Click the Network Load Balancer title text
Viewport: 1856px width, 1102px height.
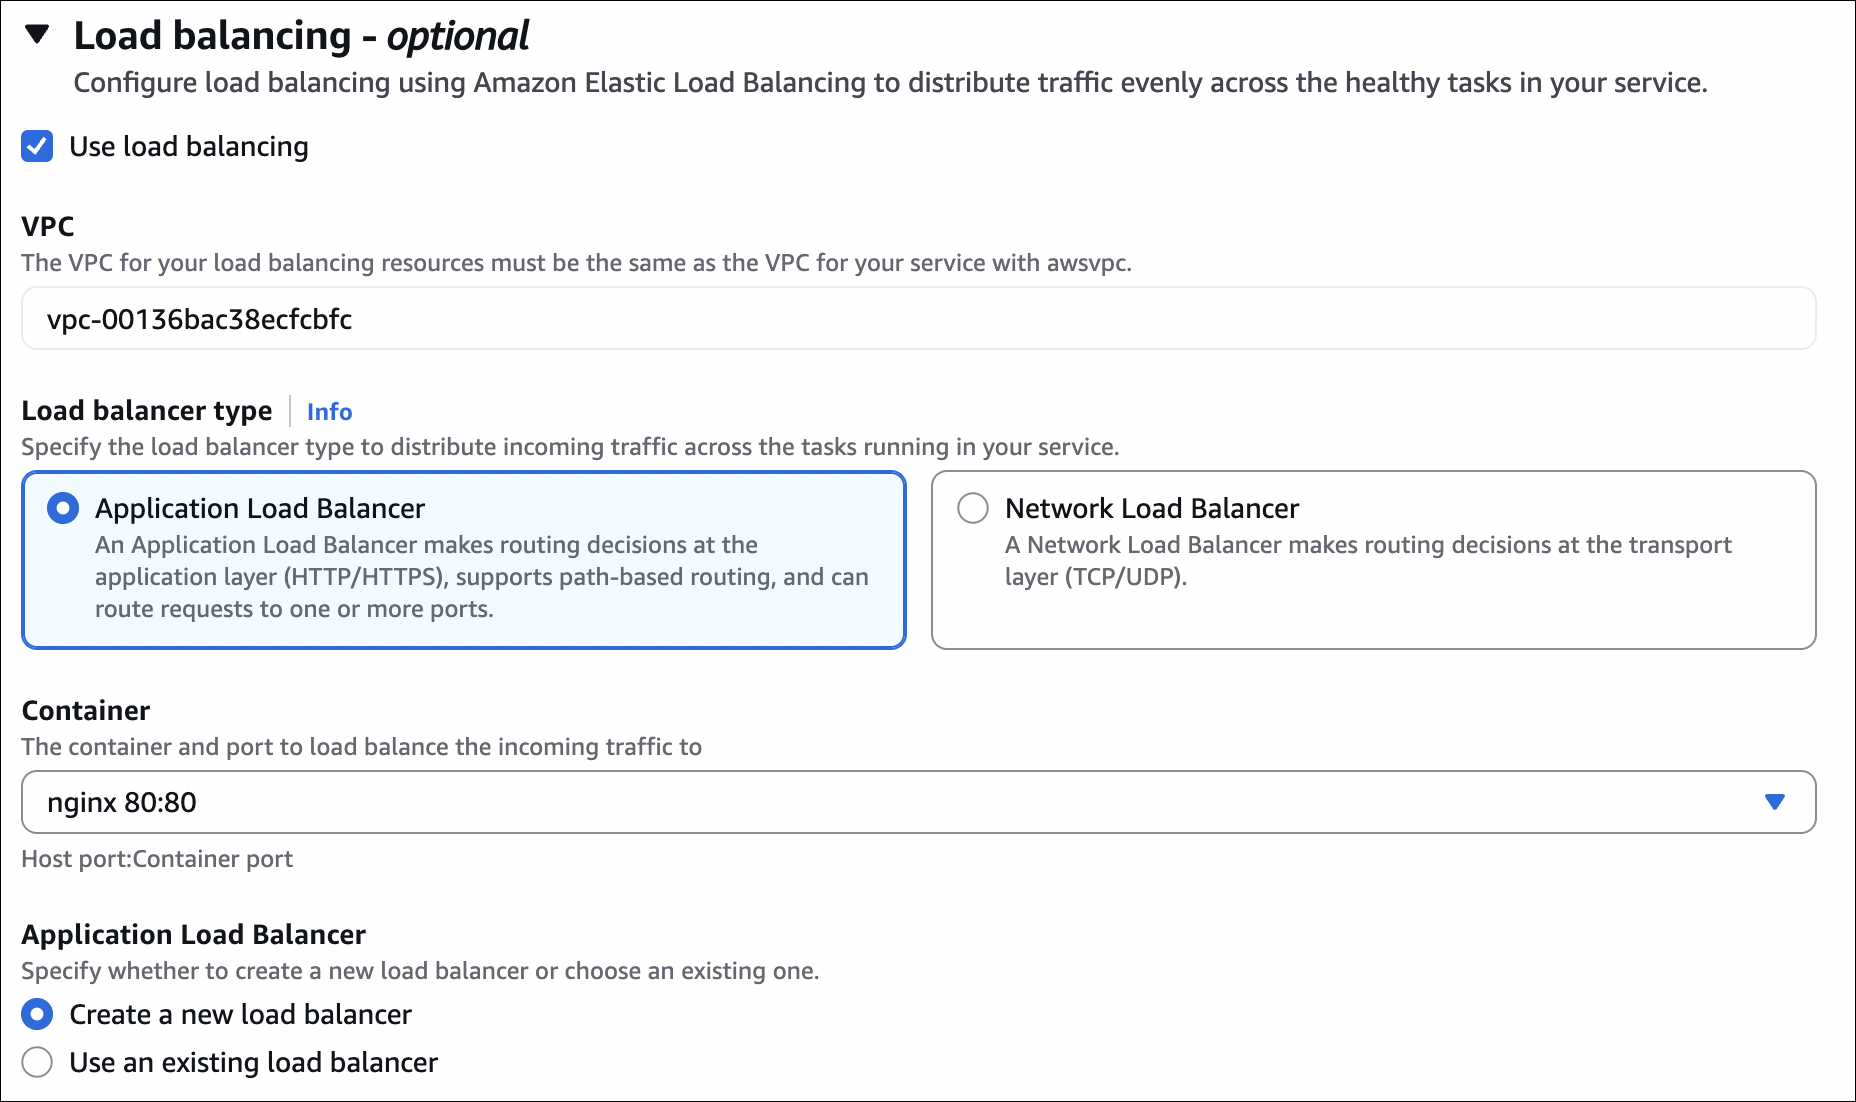(1151, 508)
